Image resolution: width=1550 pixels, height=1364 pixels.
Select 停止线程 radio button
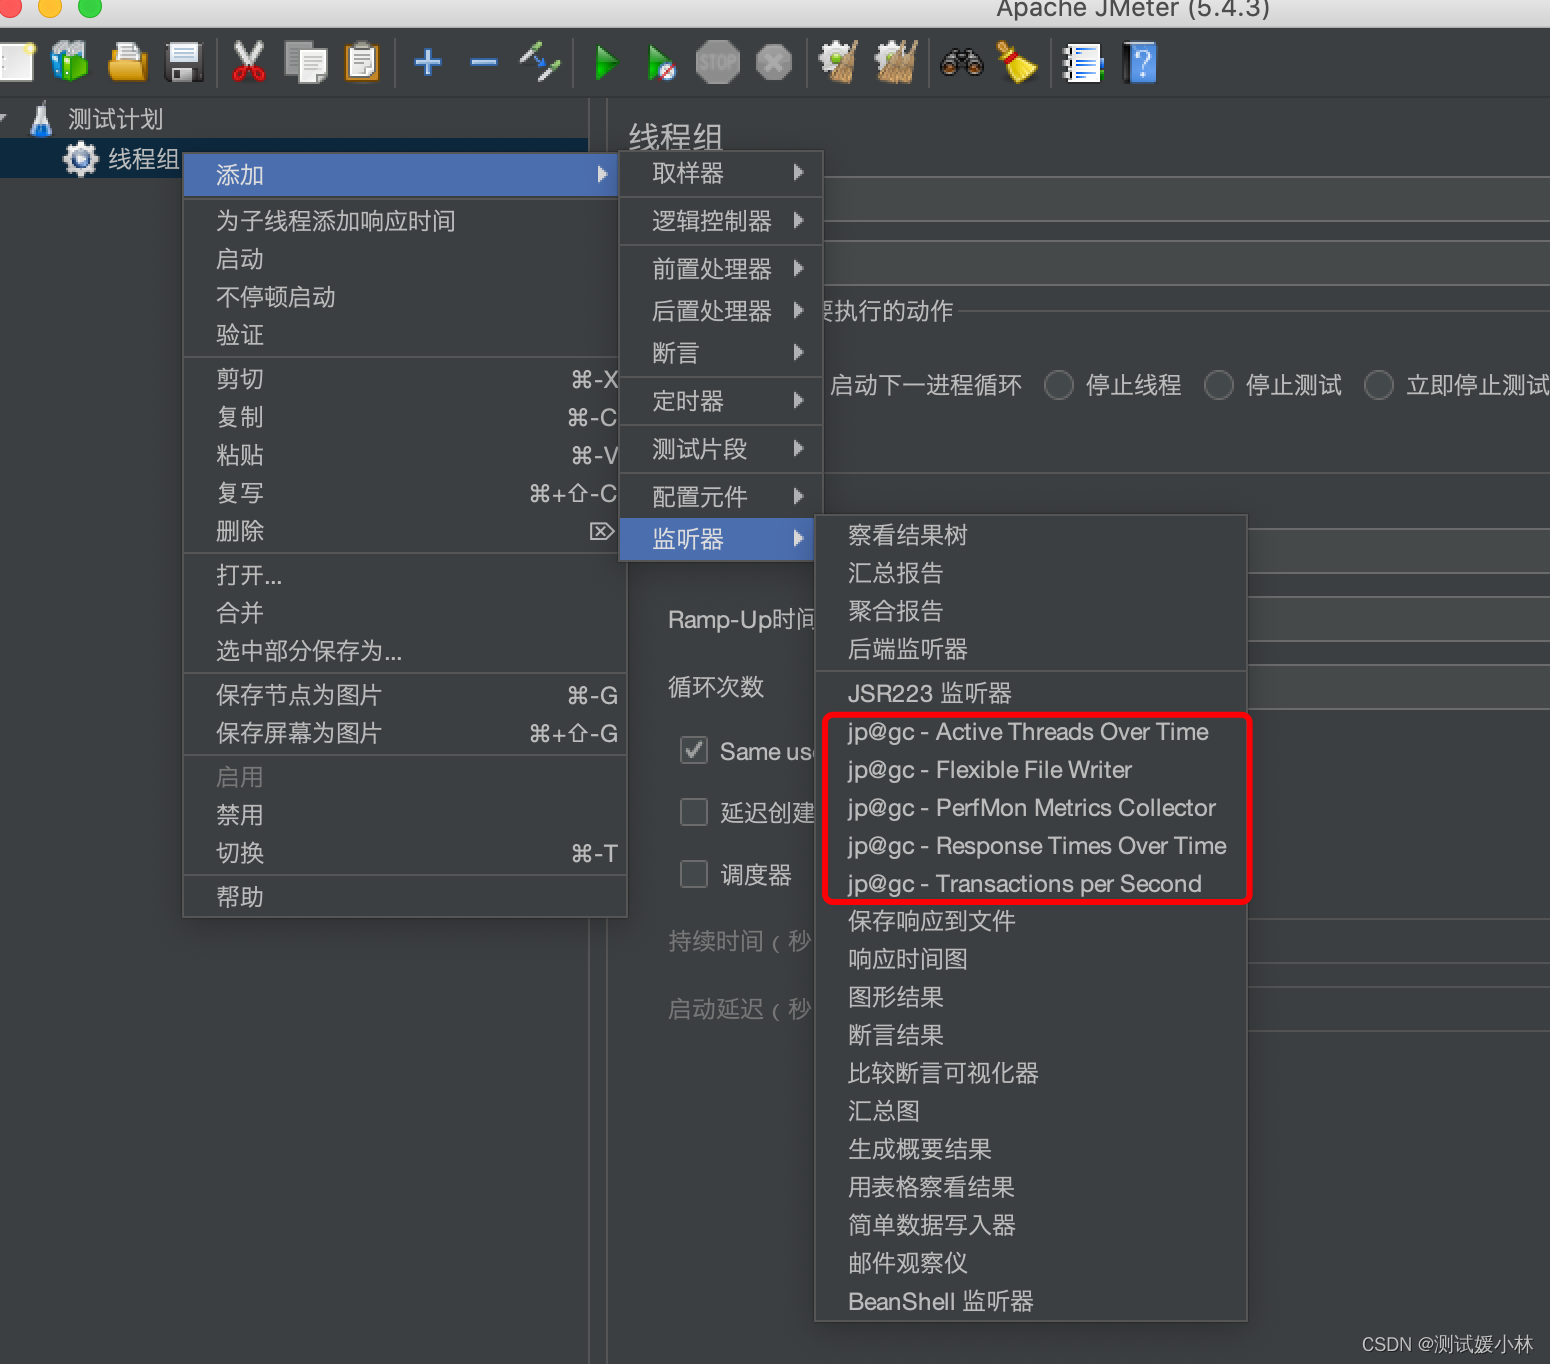pyautogui.click(x=1059, y=385)
